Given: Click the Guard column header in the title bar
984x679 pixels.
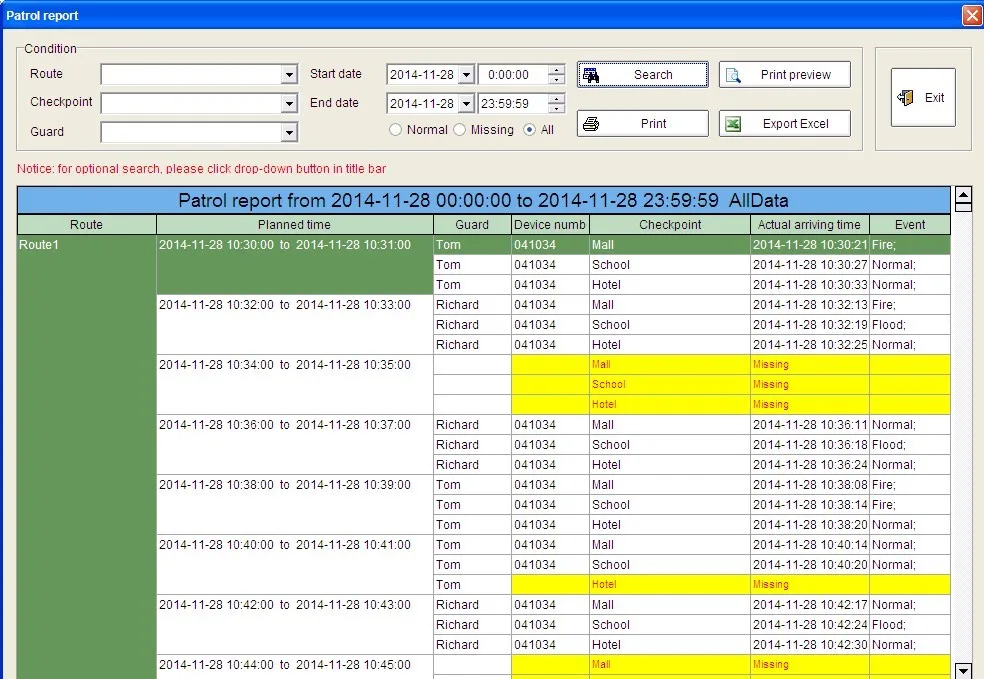Looking at the screenshot, I should (471, 224).
